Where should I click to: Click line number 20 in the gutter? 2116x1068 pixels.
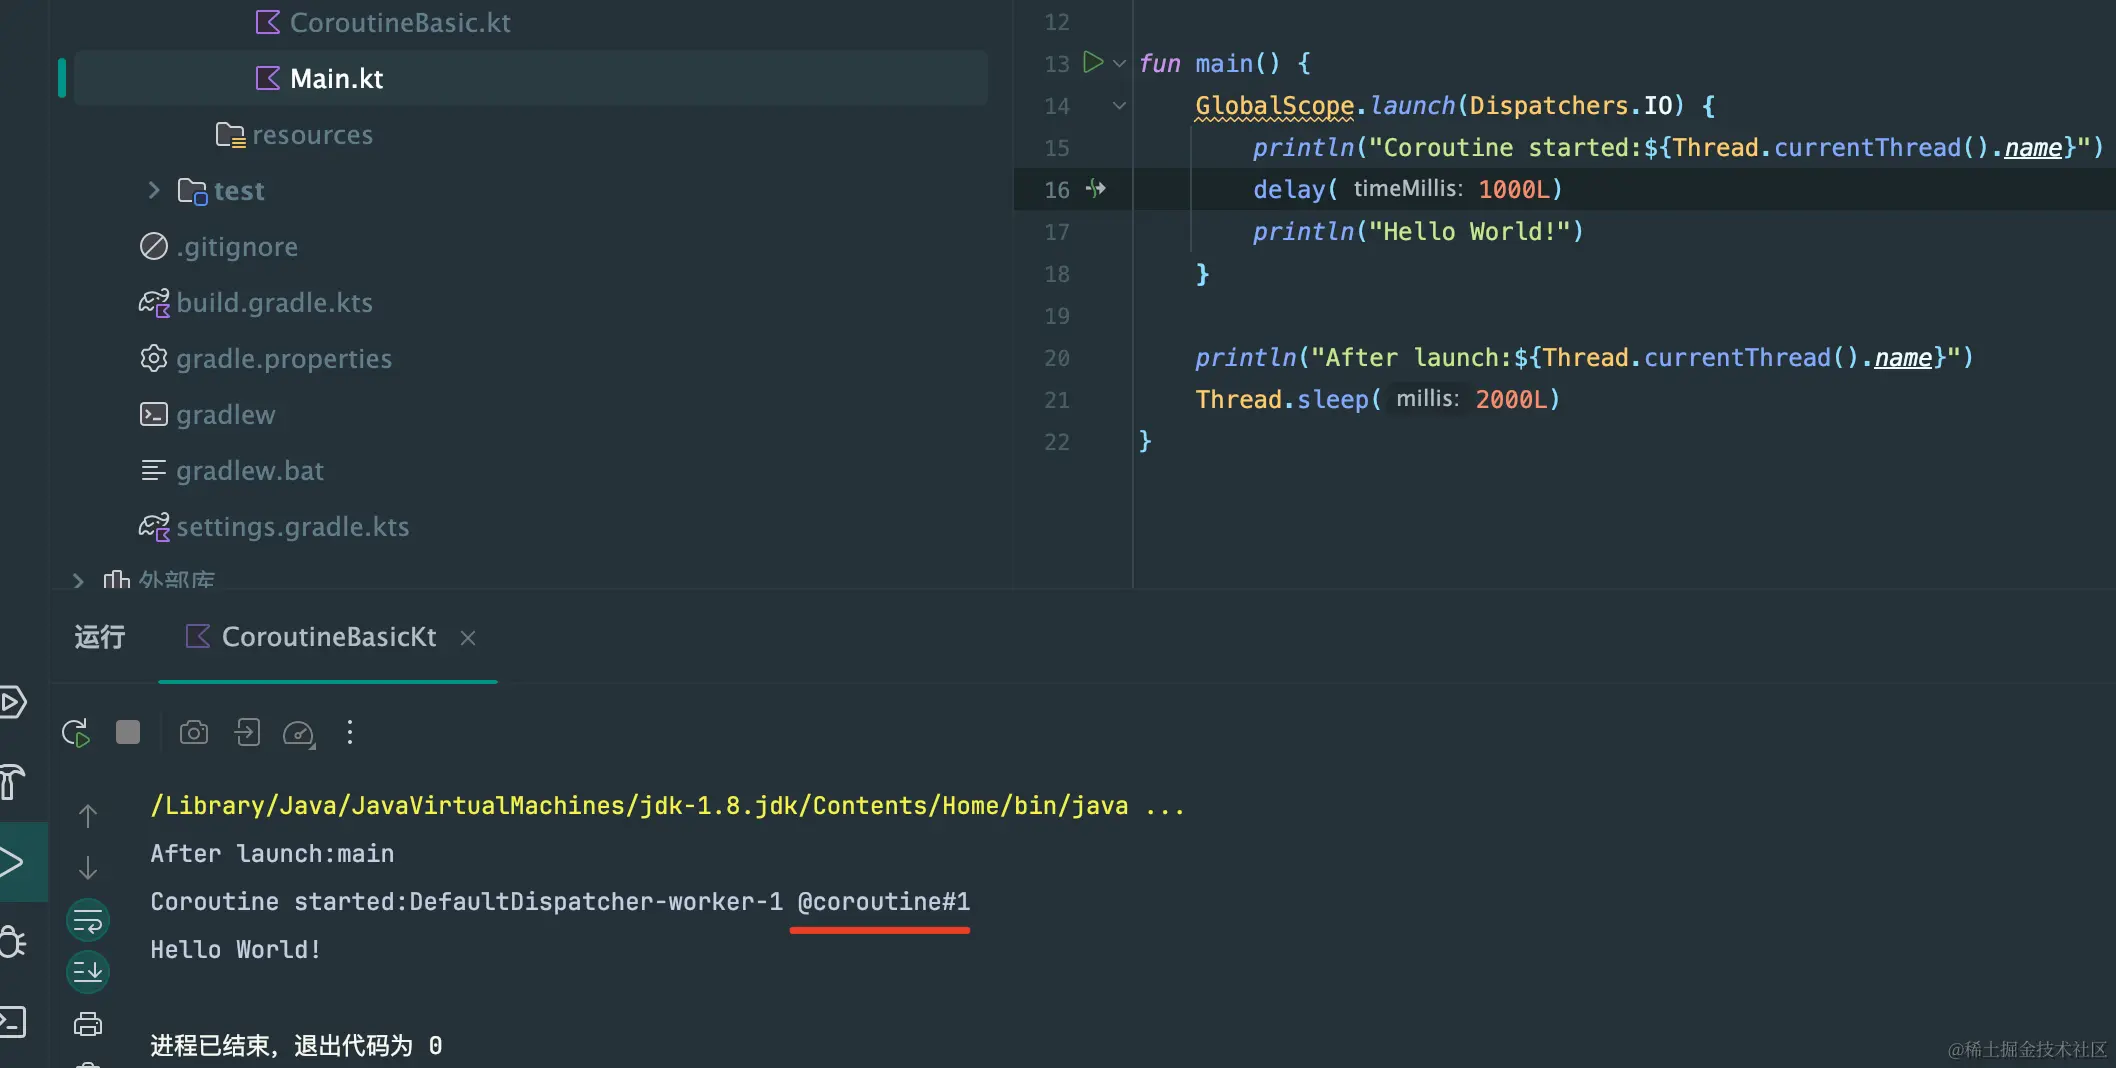click(x=1057, y=357)
